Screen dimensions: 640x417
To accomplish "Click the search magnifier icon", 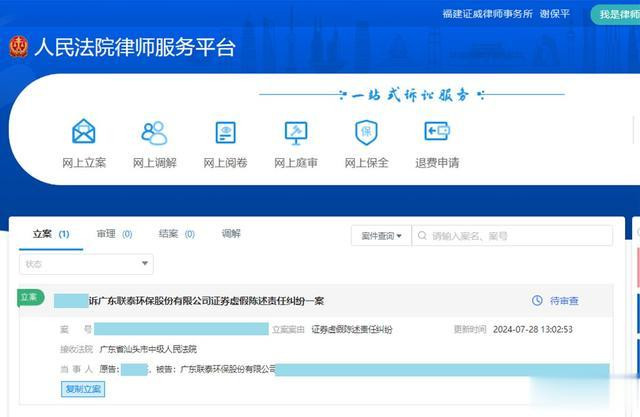I will (422, 235).
